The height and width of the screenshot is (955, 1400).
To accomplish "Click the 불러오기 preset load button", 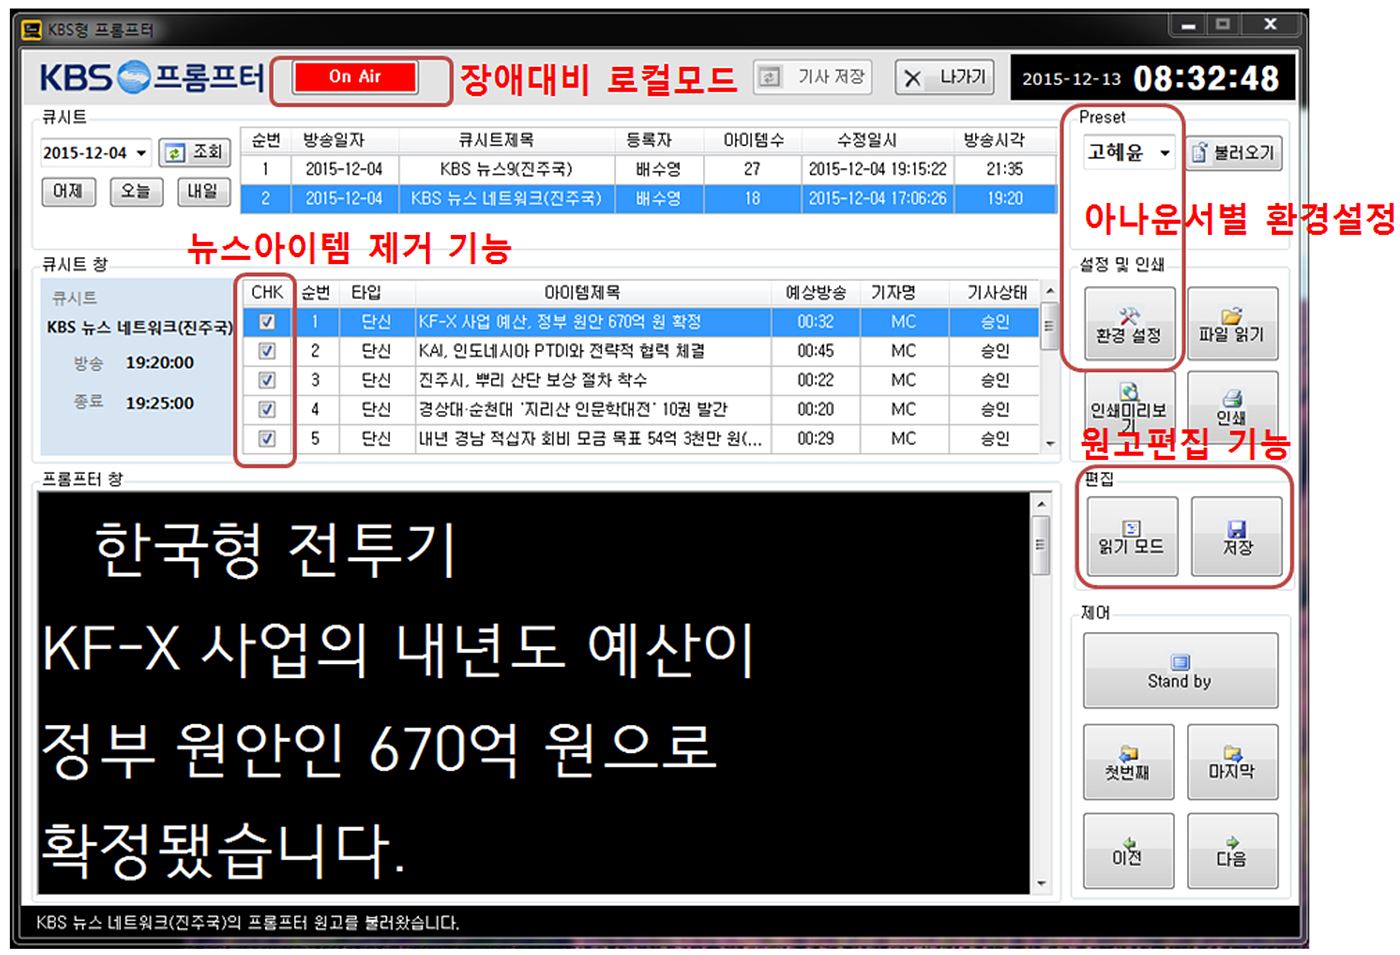I will (x=1234, y=153).
